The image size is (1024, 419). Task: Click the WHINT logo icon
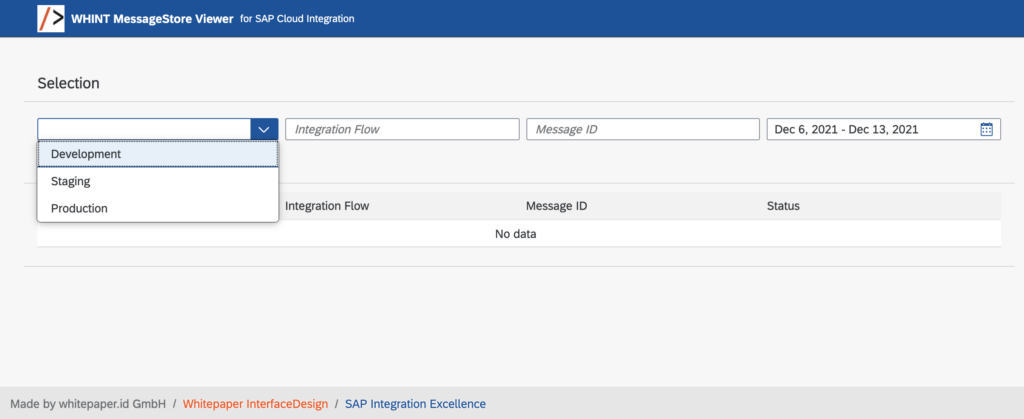[51, 18]
